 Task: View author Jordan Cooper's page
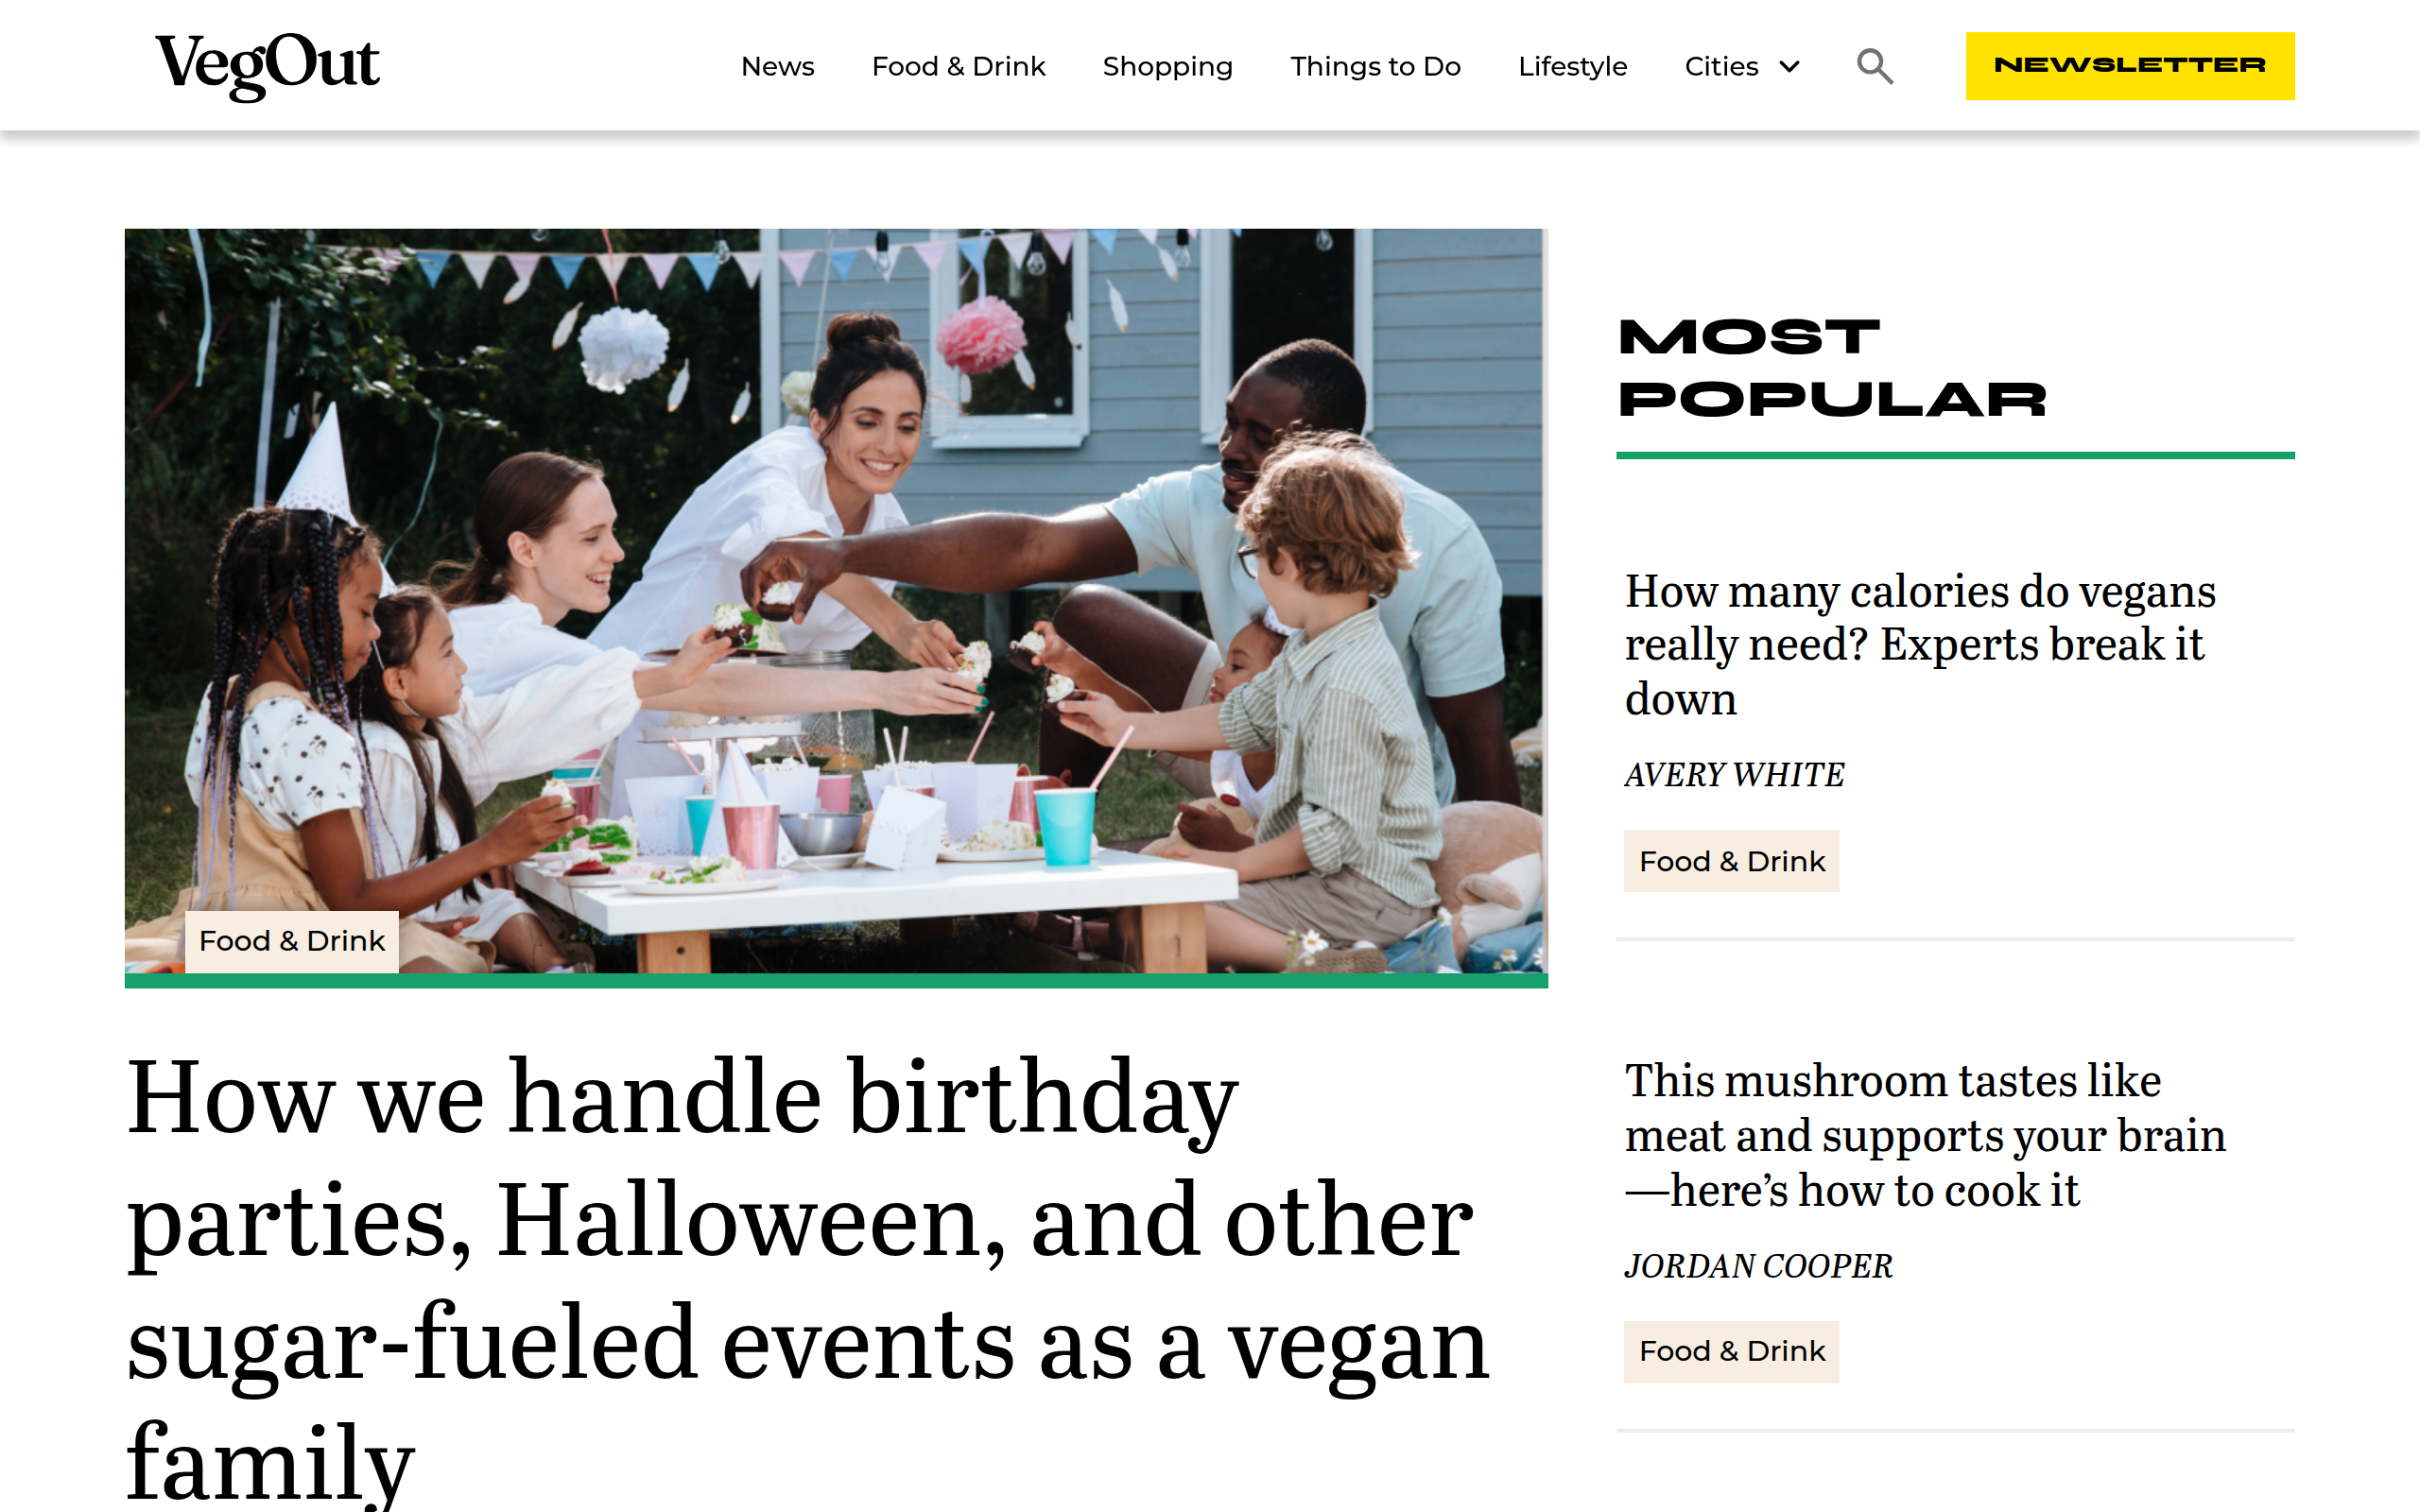click(x=1758, y=1267)
